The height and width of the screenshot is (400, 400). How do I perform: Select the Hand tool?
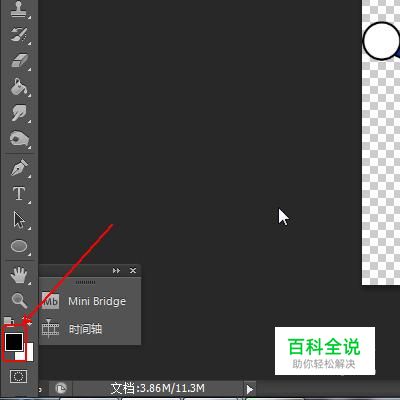click(19, 275)
